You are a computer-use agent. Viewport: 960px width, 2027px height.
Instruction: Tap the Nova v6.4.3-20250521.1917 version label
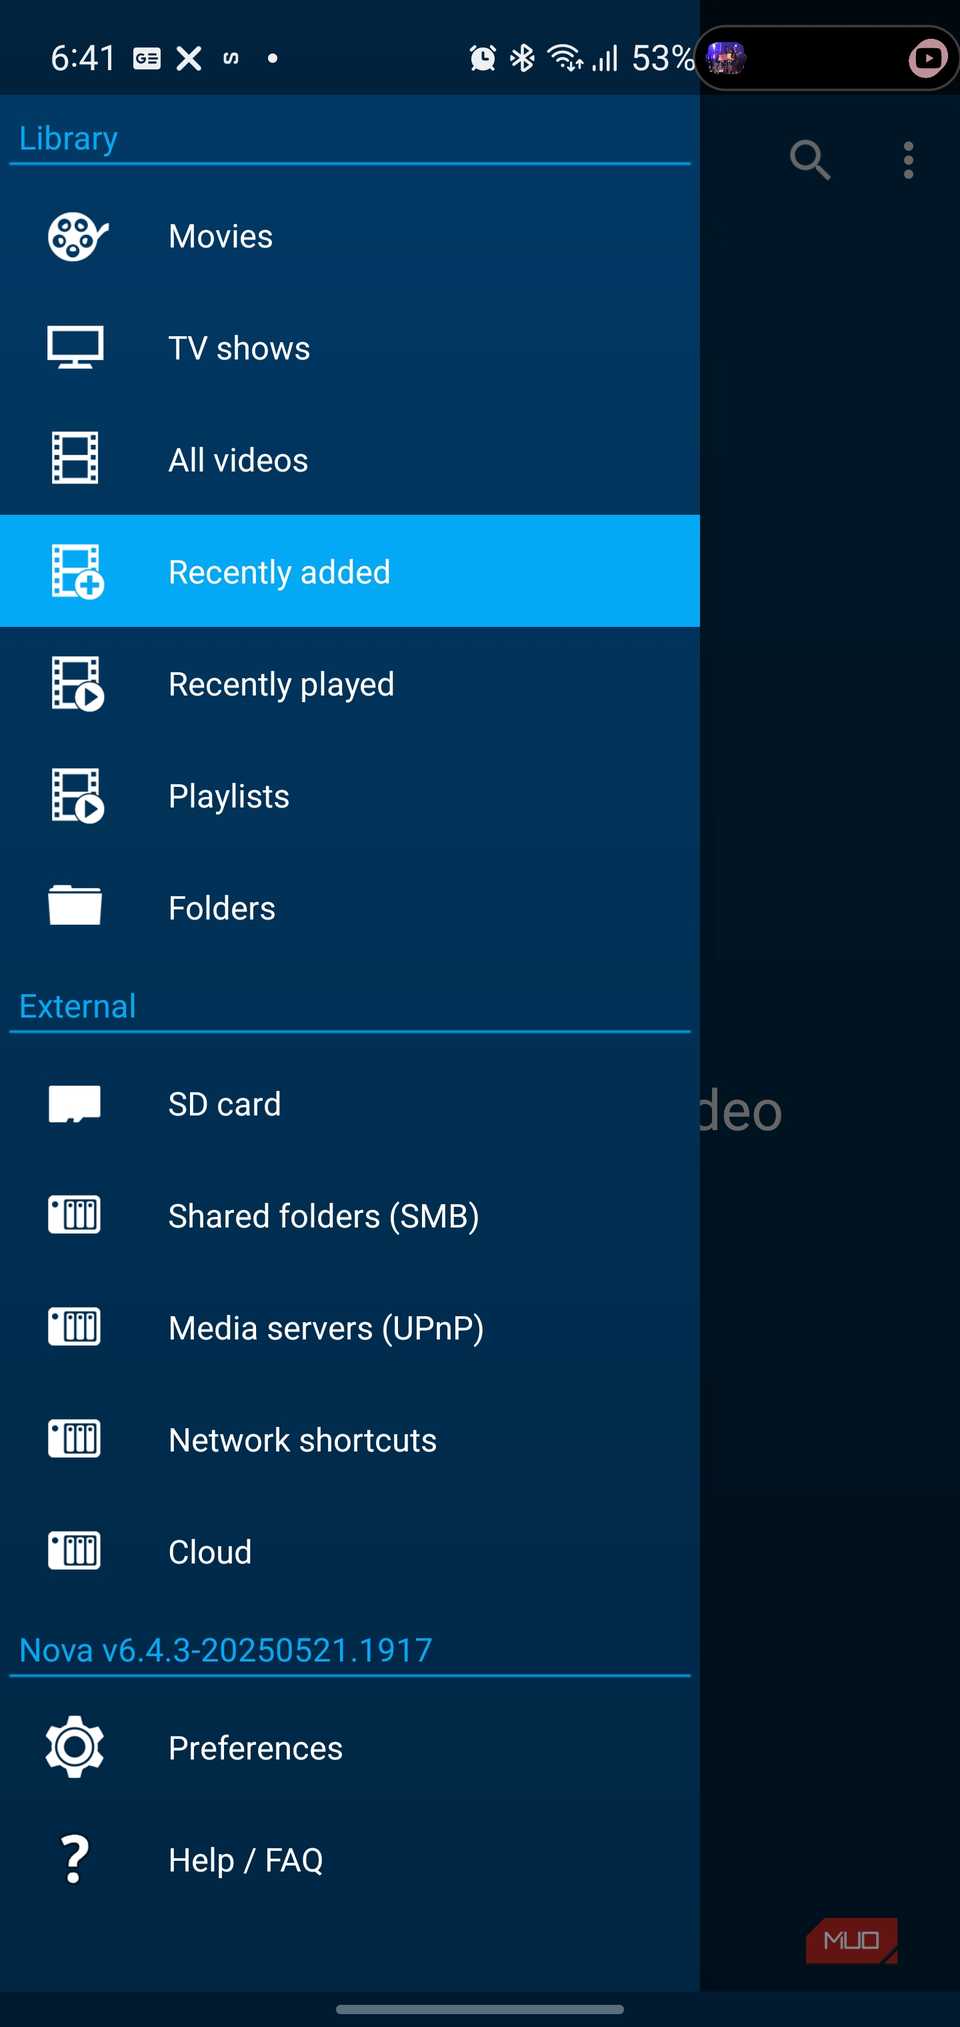pyautogui.click(x=226, y=1650)
